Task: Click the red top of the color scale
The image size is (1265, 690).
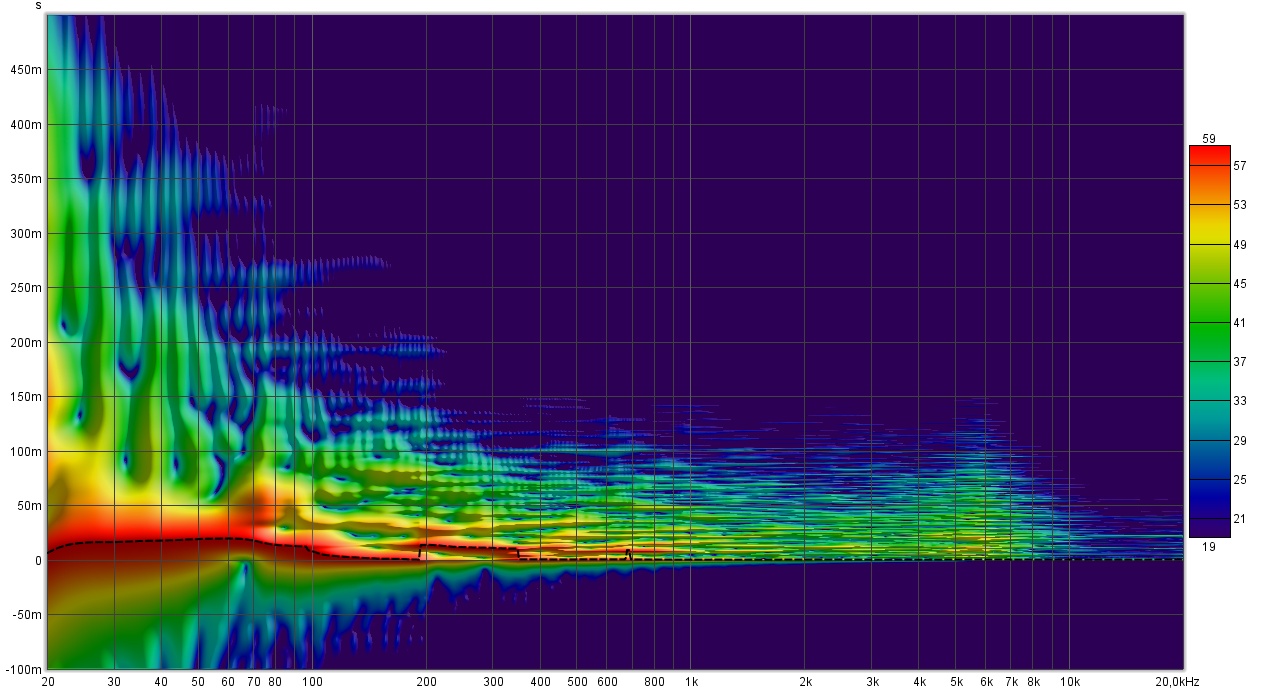Action: click(x=1210, y=153)
